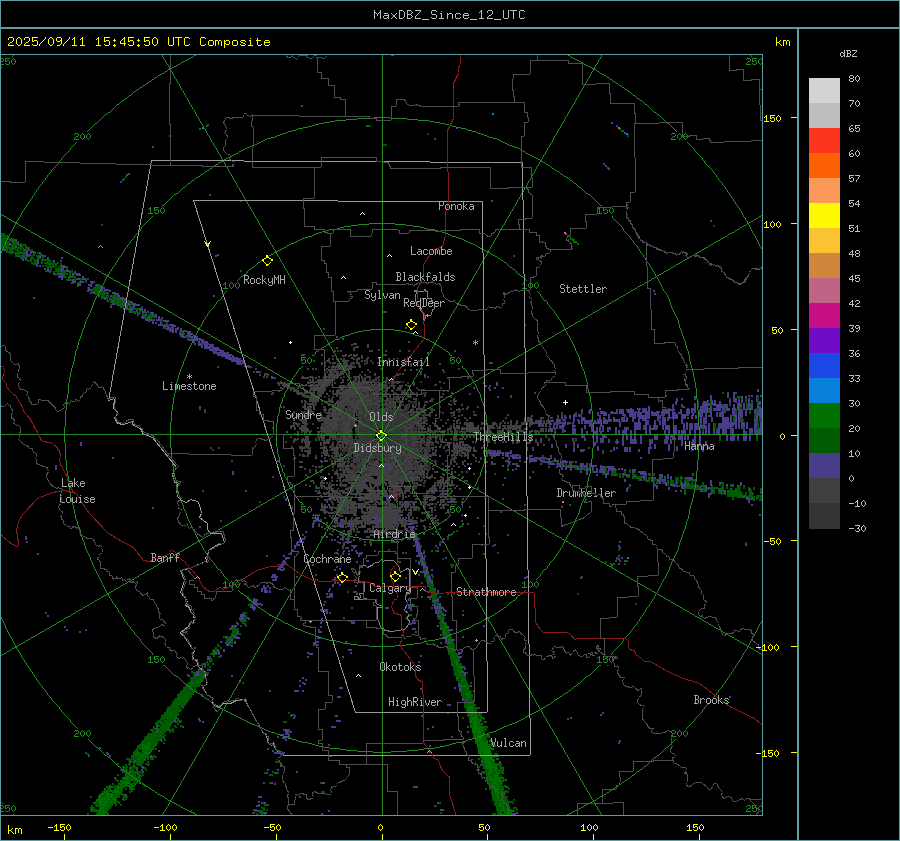Click the Limestone label

189,386
